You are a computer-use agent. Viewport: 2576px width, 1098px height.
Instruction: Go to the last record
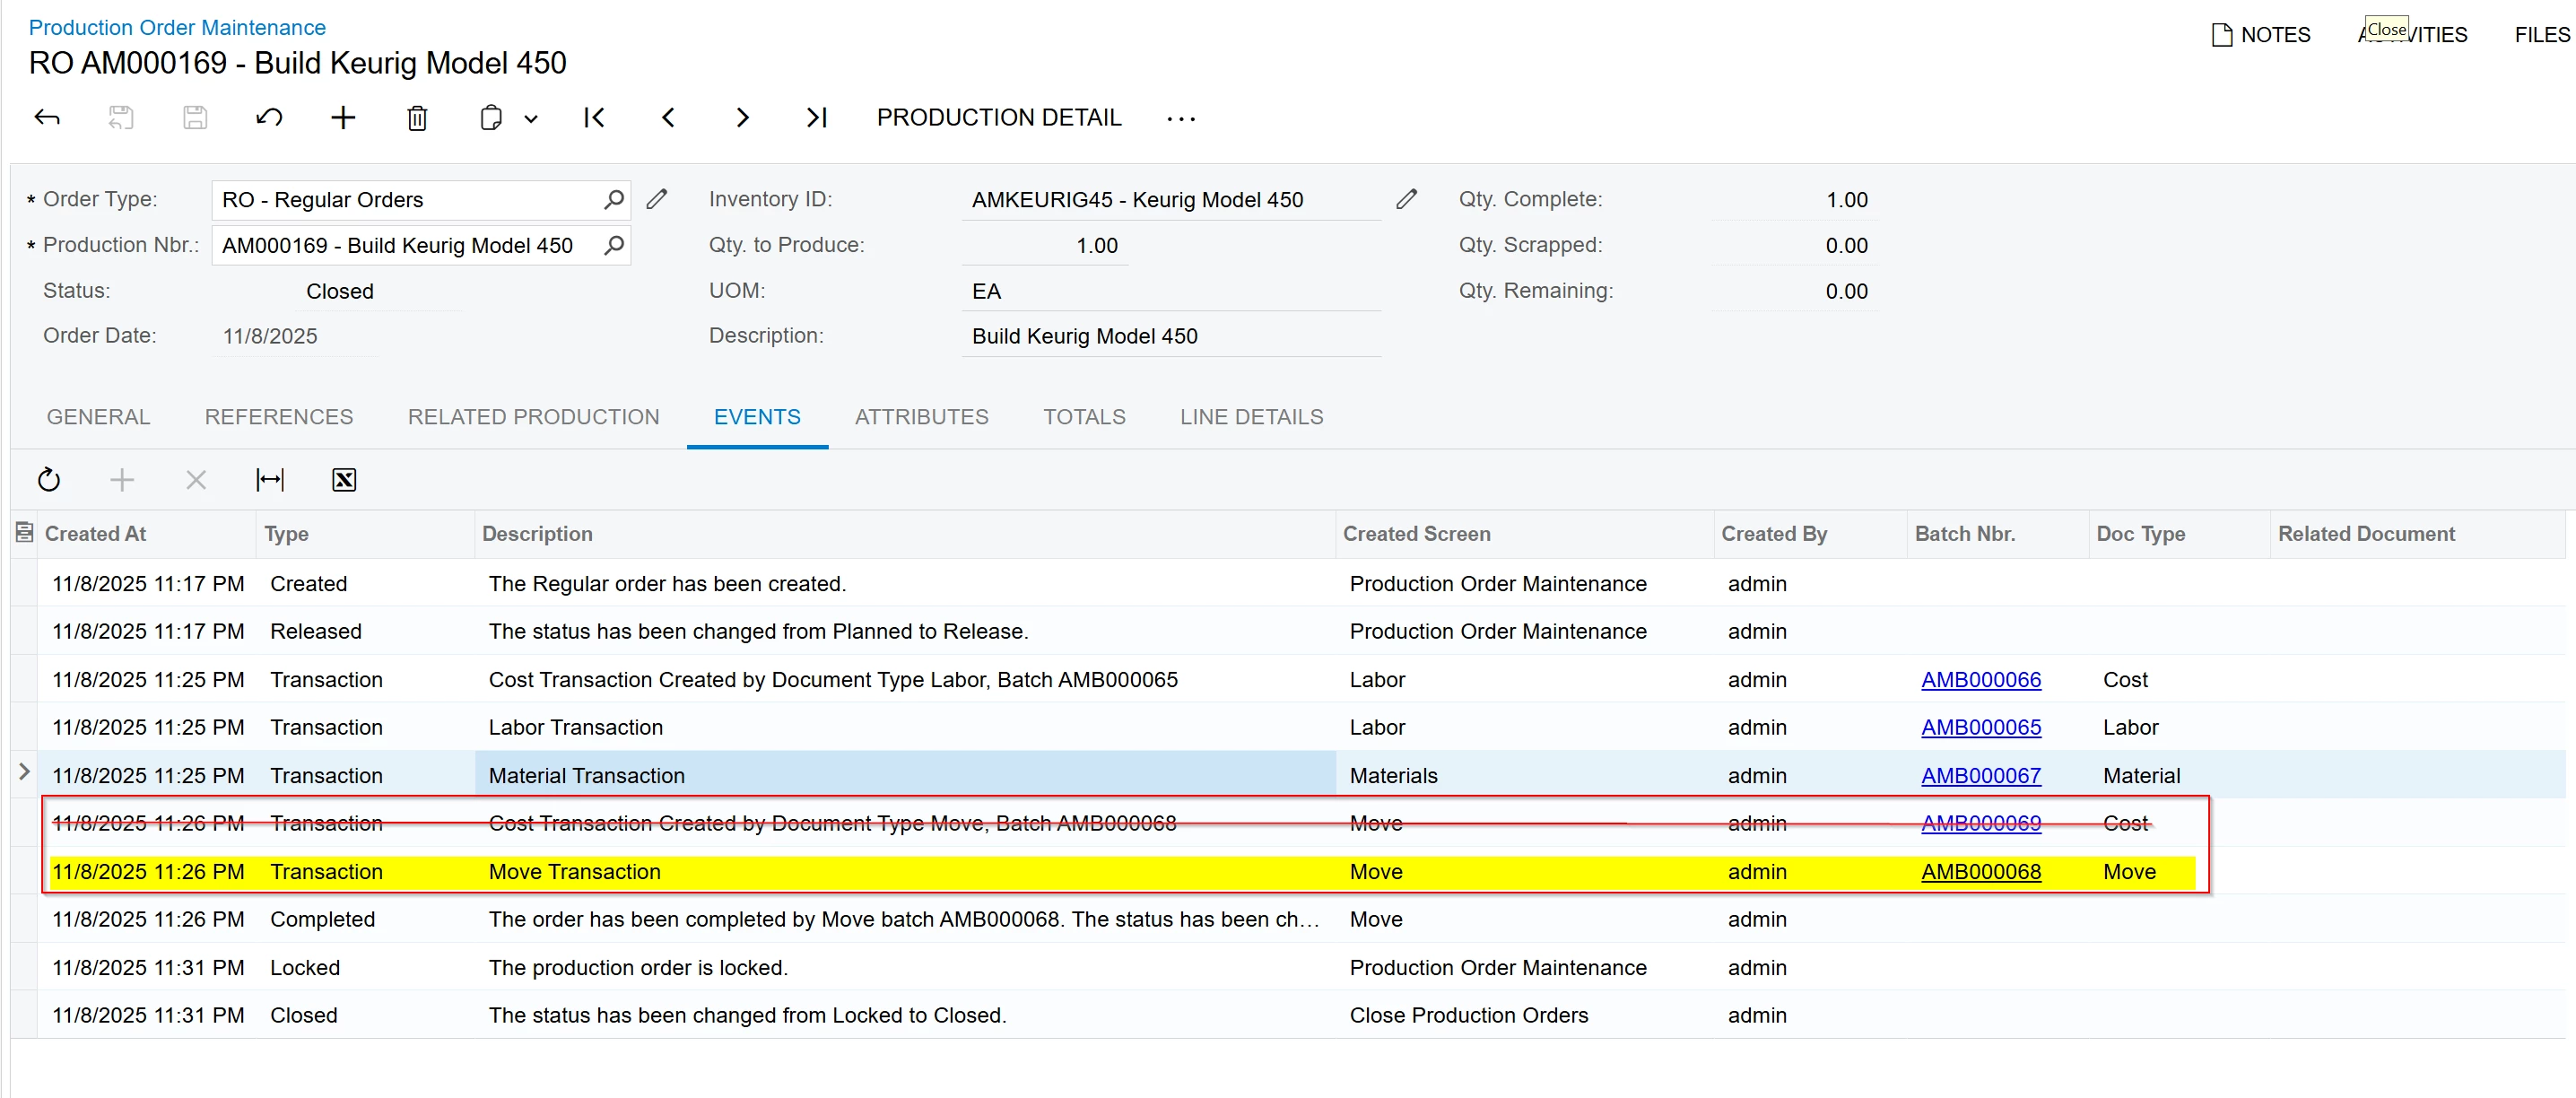coord(816,118)
